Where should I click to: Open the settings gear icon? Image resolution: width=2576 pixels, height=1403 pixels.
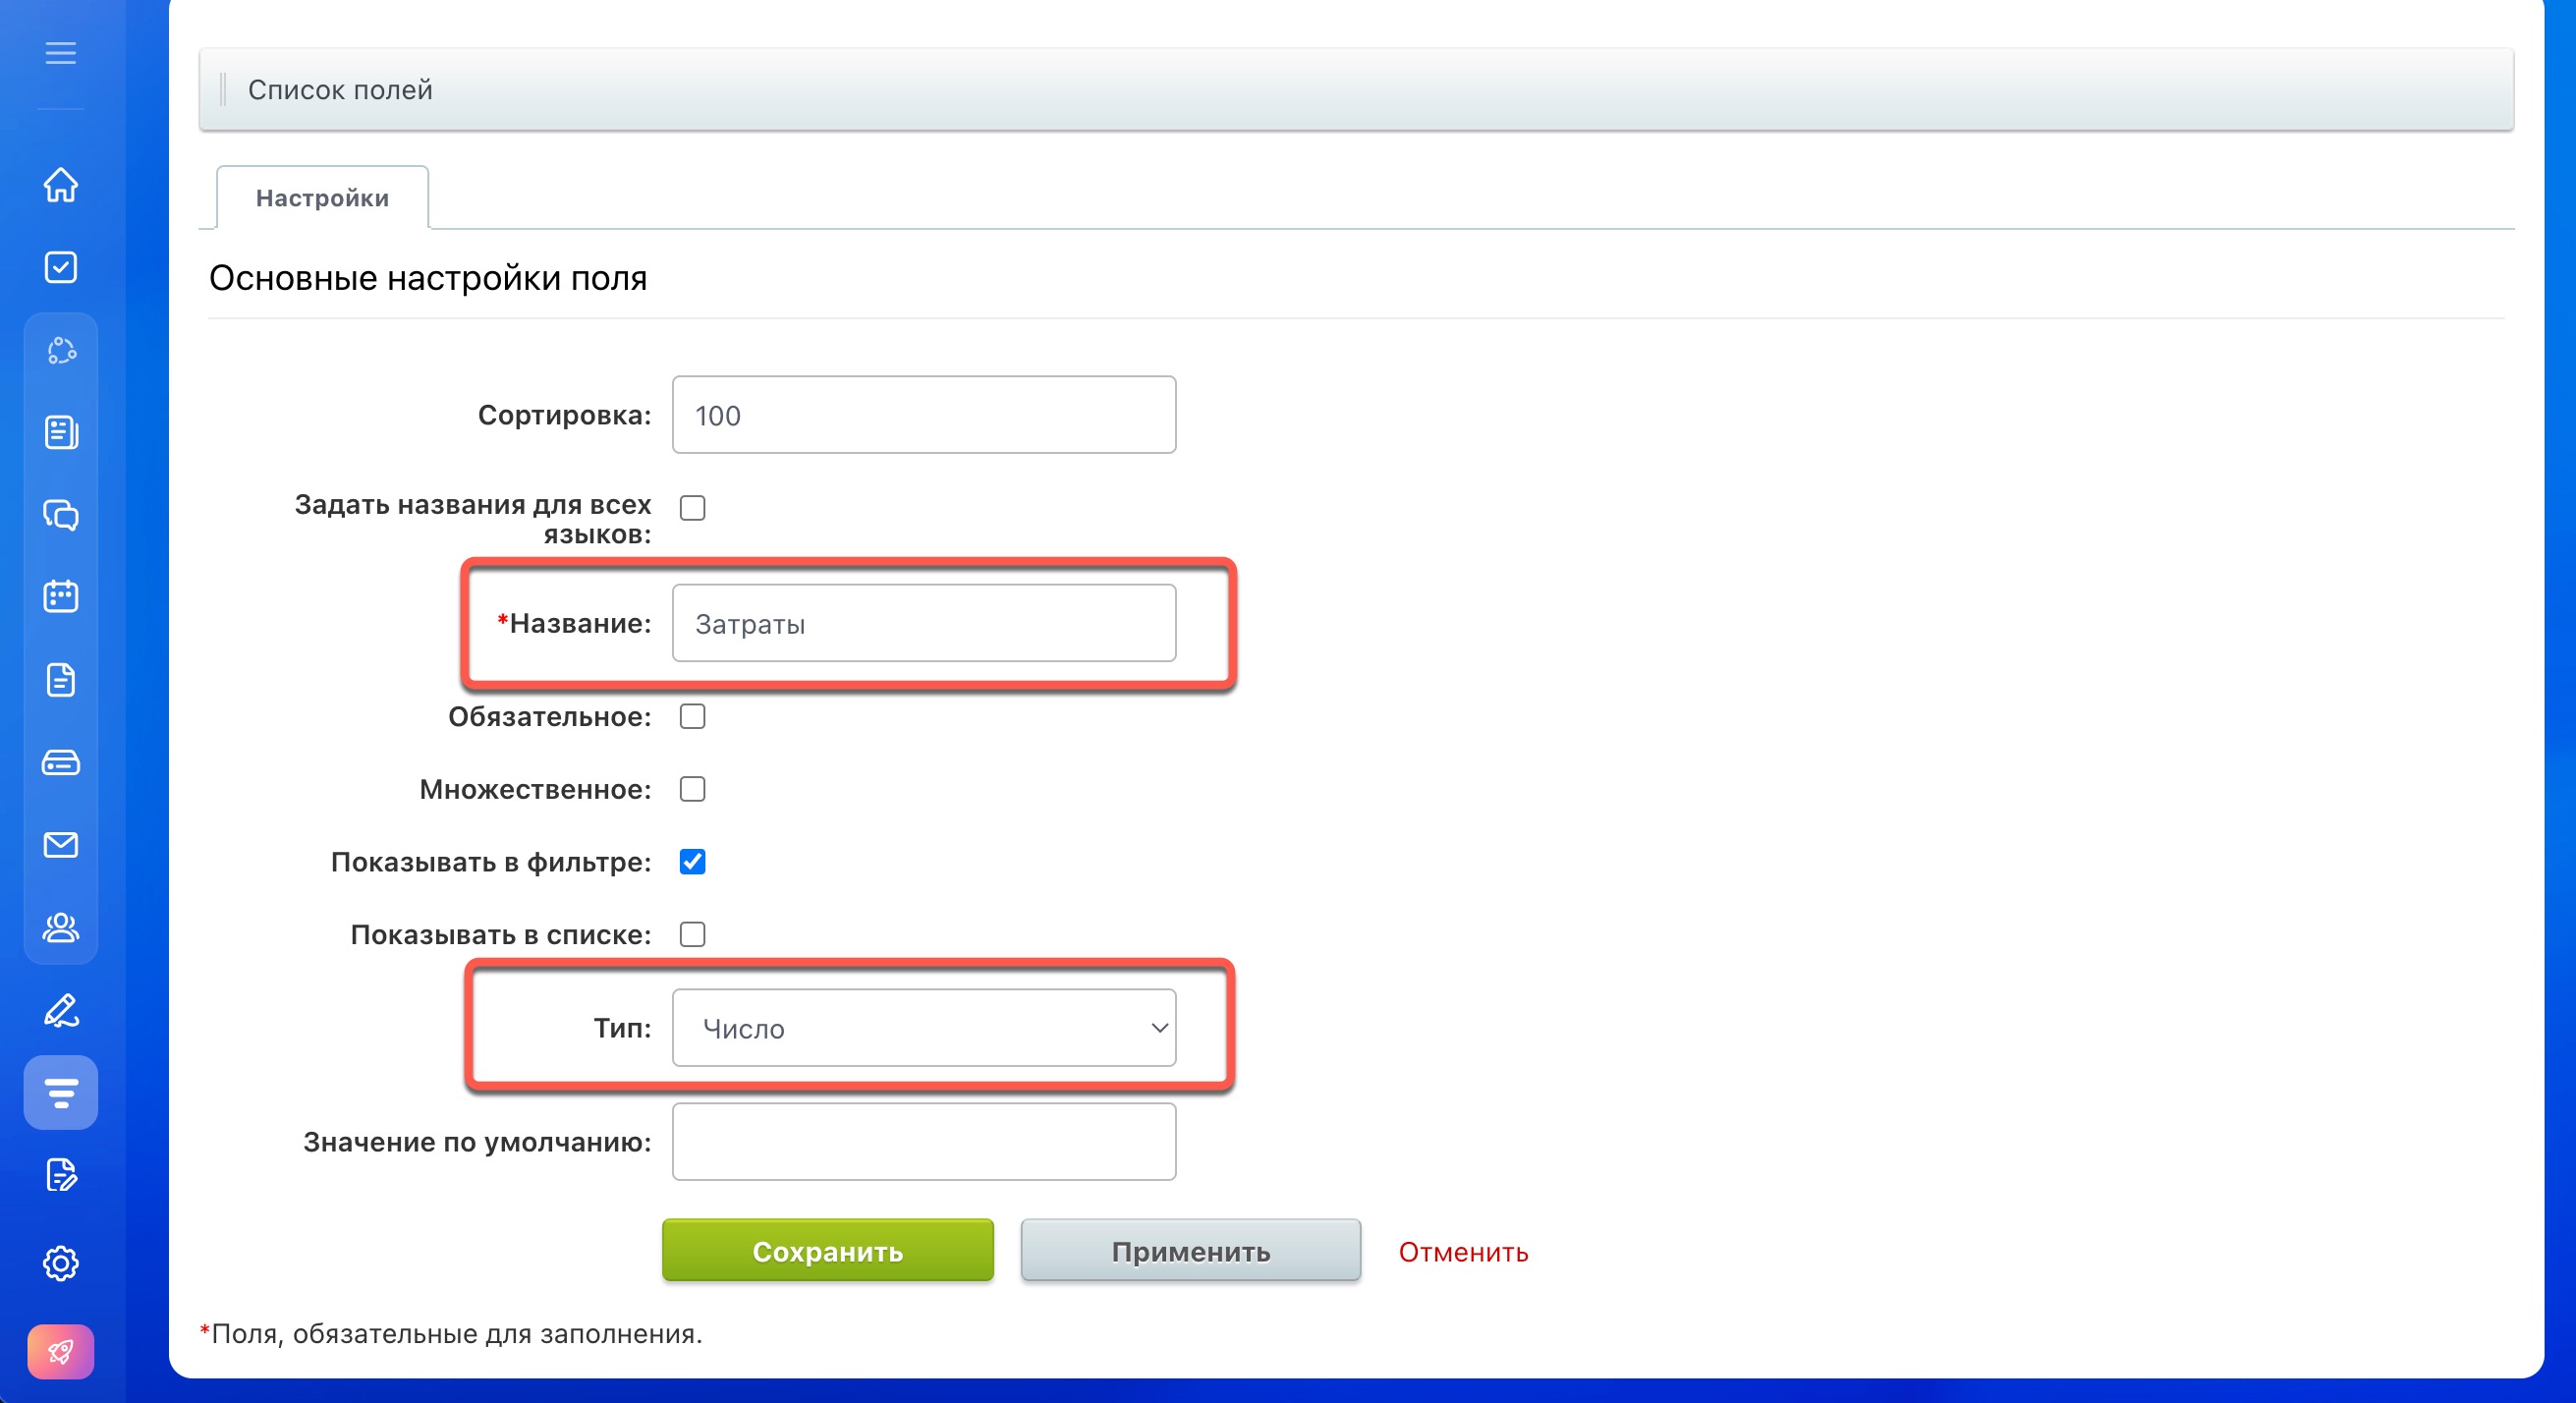click(61, 1263)
